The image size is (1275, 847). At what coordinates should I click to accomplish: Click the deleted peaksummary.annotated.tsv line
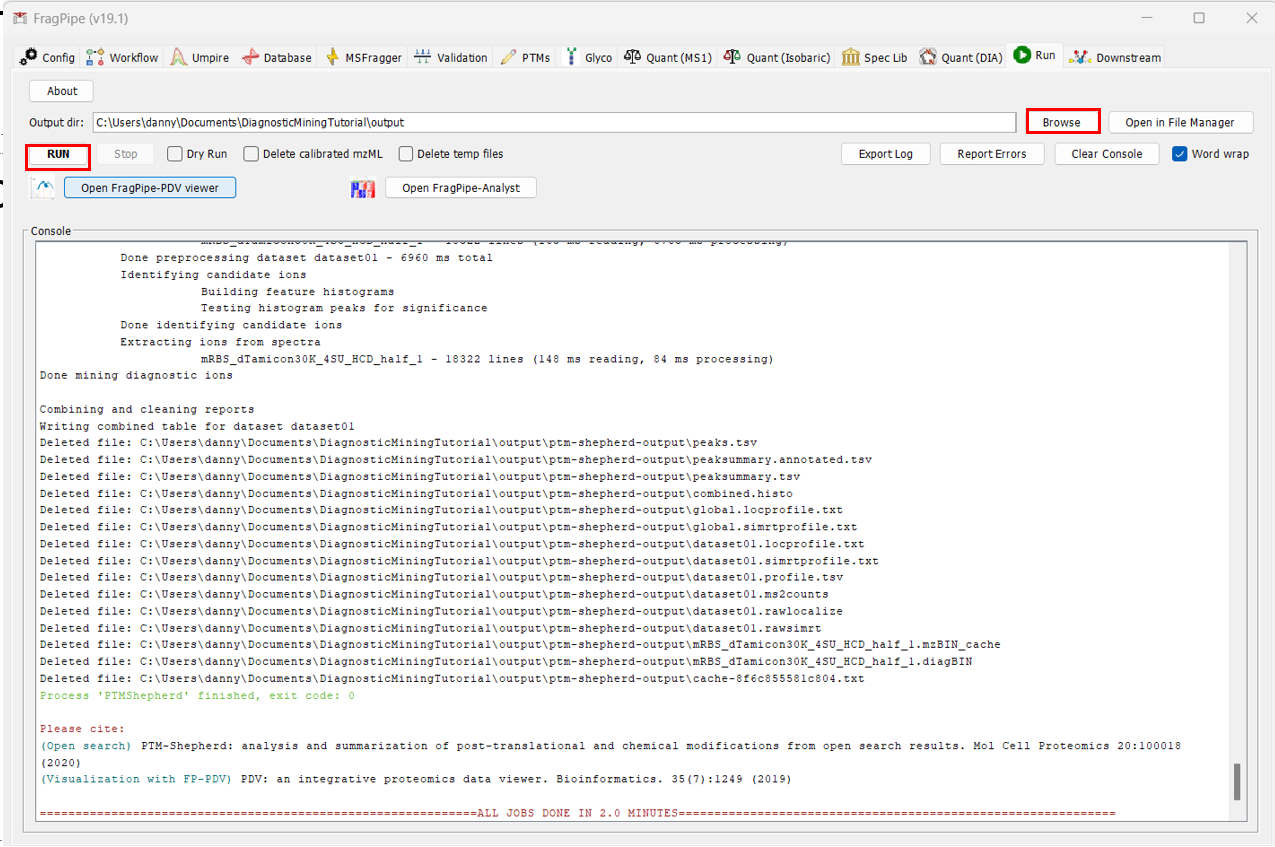pos(455,459)
